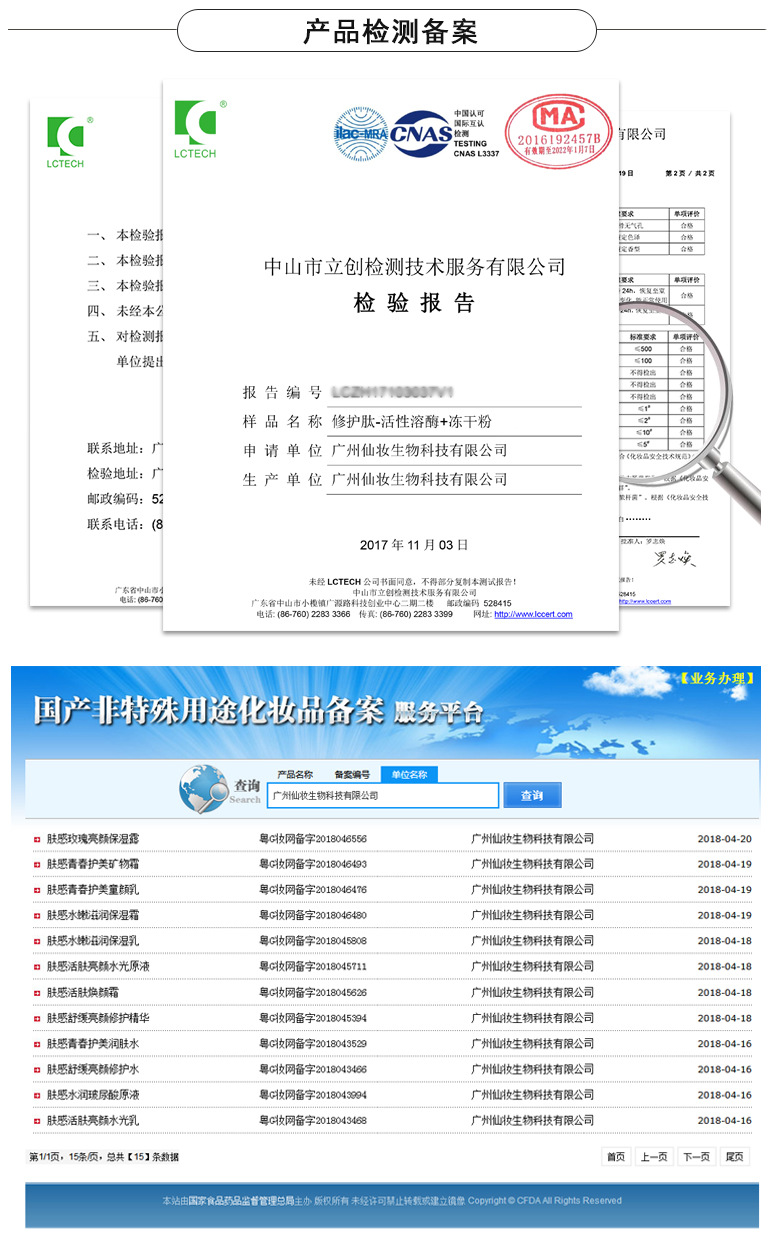Switch to the 备案编号 search tab

click(x=352, y=775)
